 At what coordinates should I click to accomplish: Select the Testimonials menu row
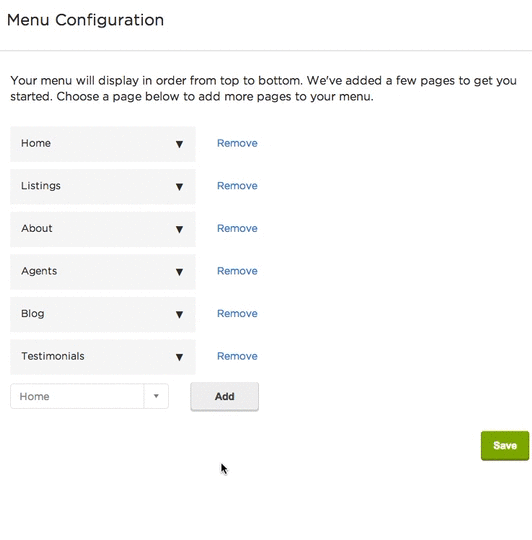tap(103, 357)
